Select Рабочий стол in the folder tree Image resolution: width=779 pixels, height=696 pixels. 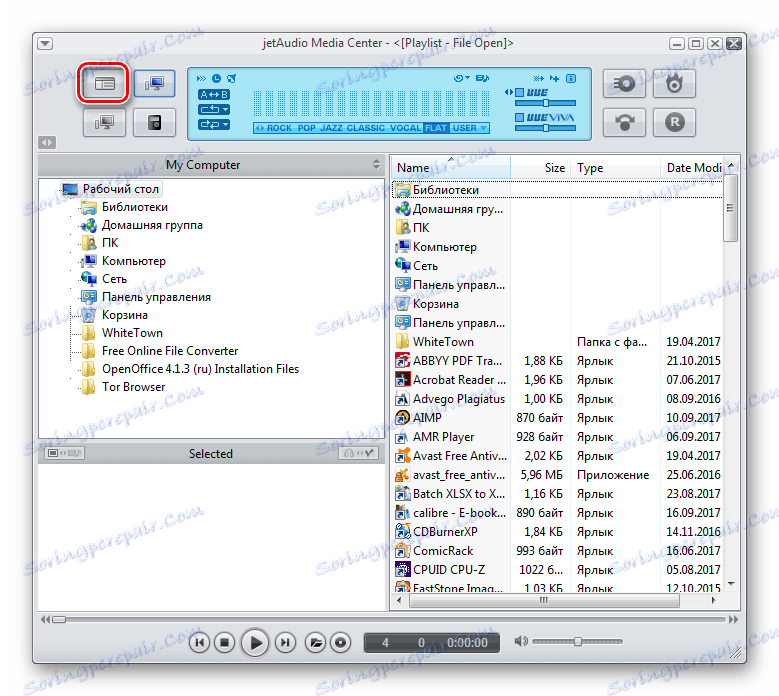[x=121, y=189]
